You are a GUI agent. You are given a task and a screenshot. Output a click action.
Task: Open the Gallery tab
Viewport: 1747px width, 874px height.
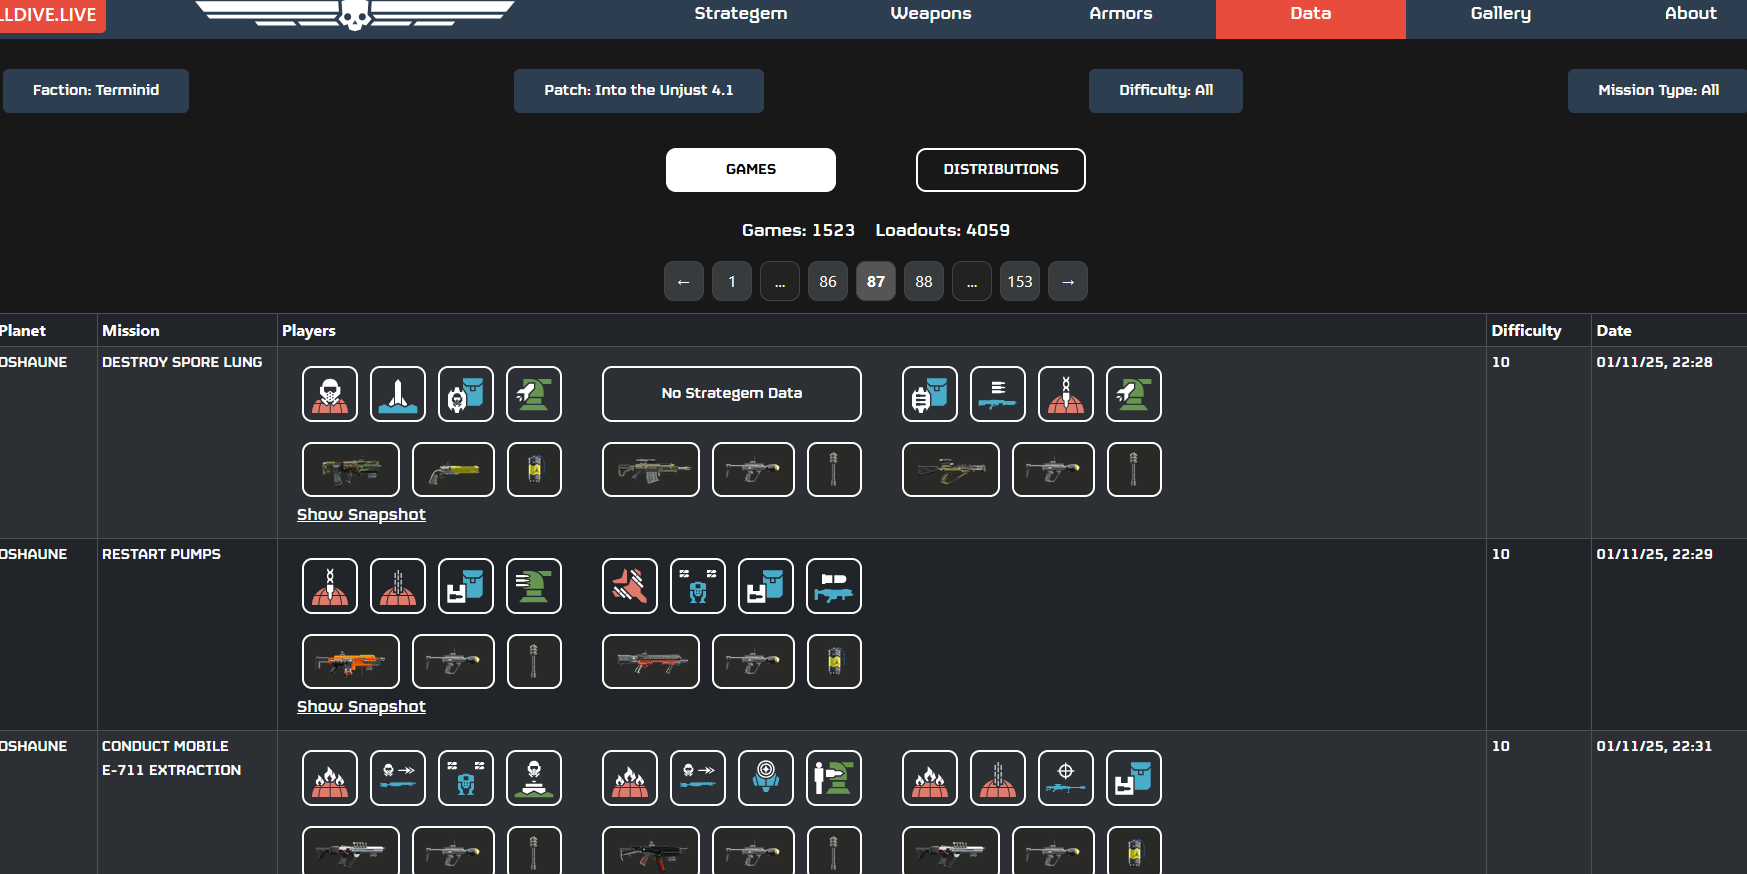click(1501, 14)
